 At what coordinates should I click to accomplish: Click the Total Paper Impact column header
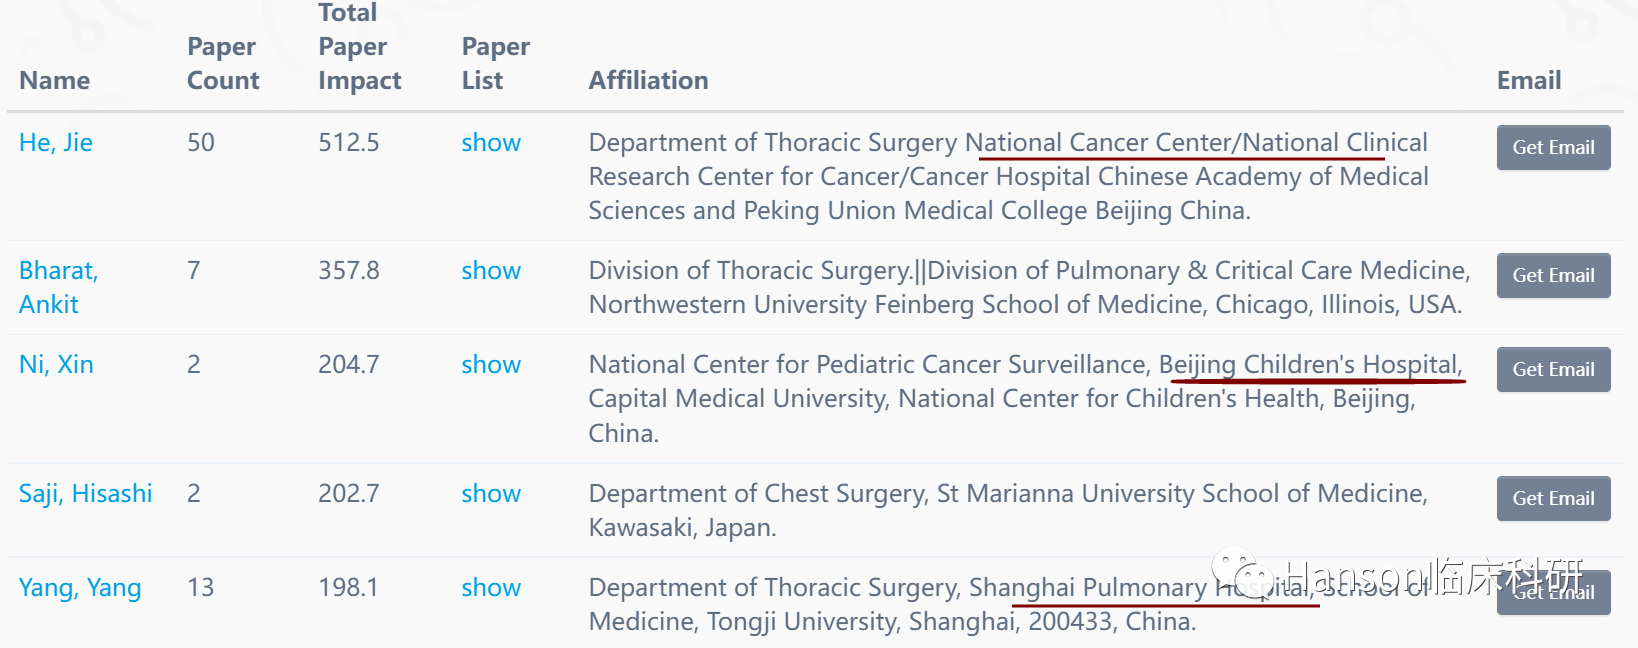360,47
